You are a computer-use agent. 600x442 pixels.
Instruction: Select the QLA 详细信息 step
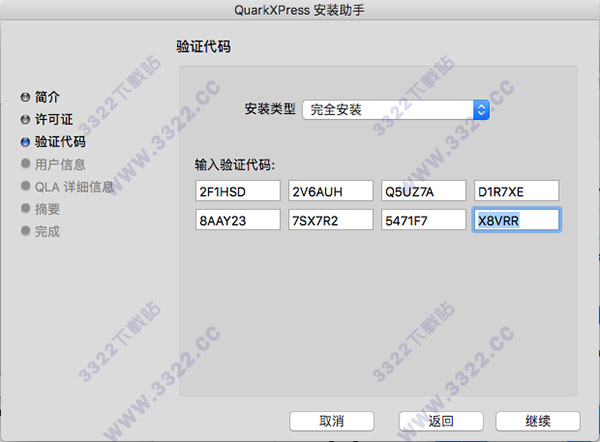tap(75, 187)
